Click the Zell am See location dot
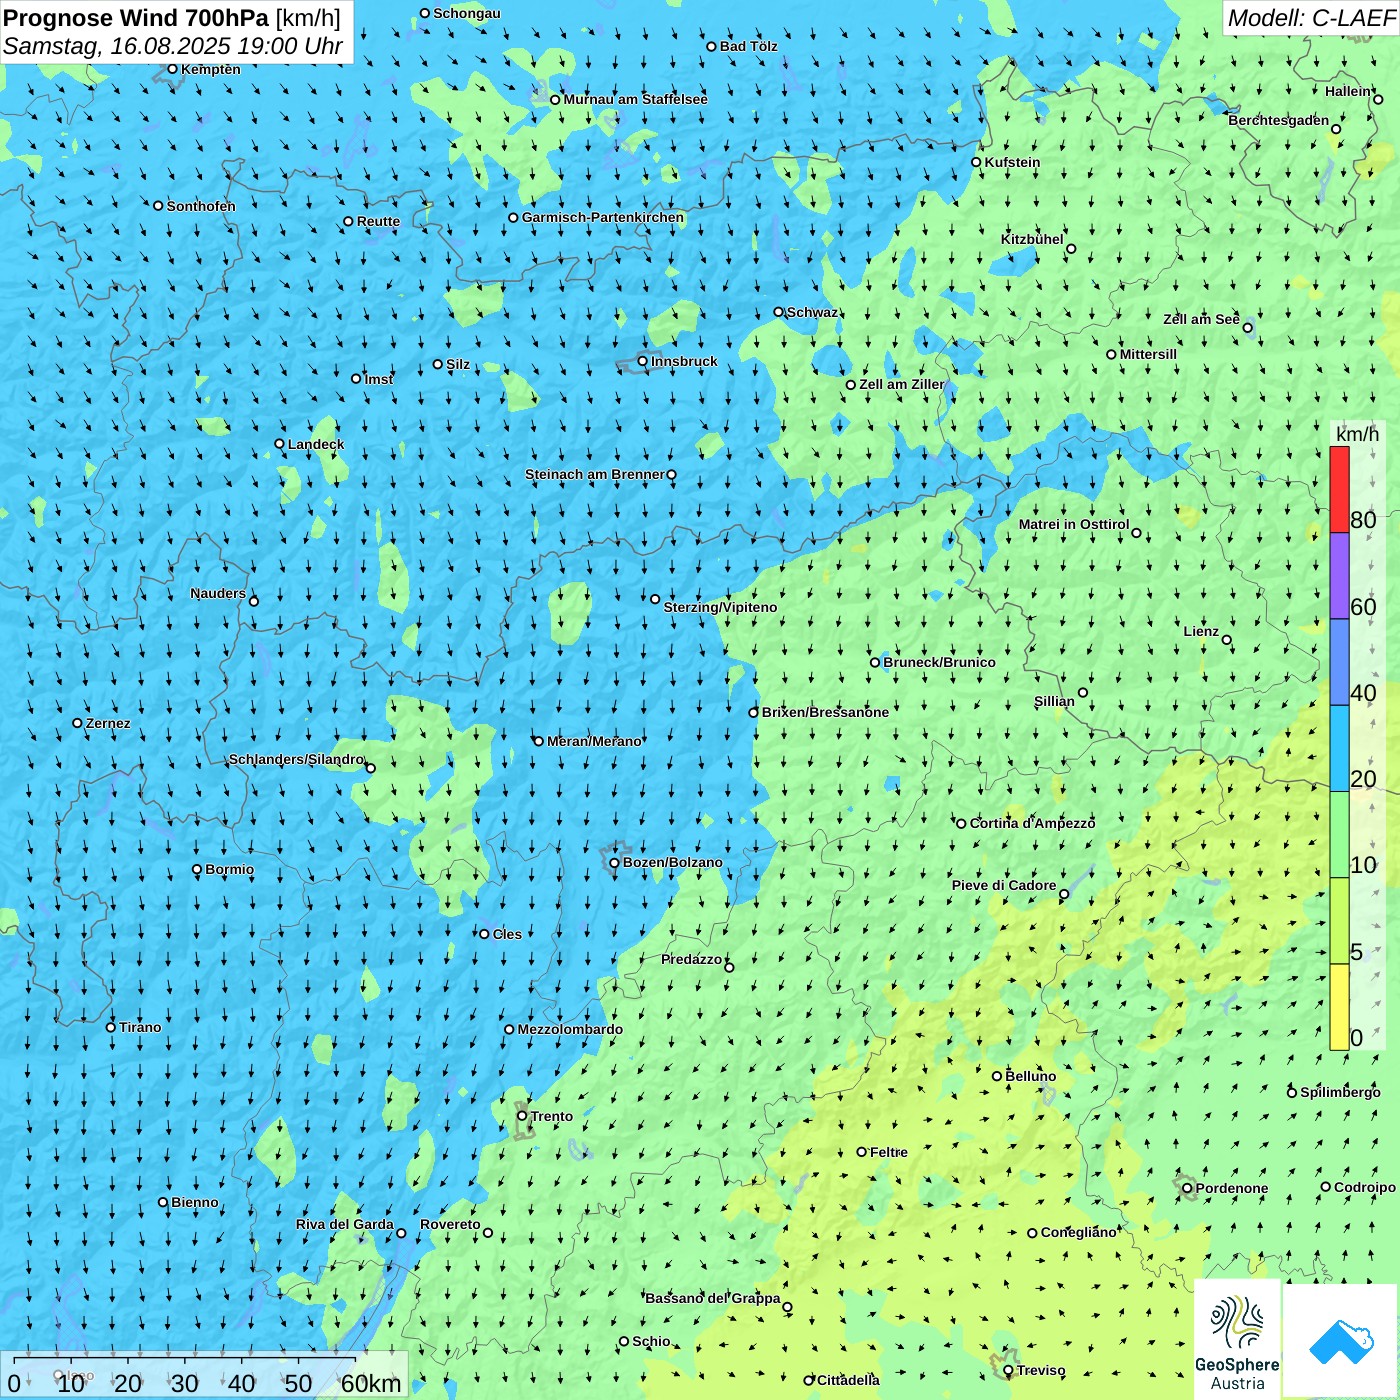This screenshot has height=1400, width=1400. pyautogui.click(x=1247, y=327)
